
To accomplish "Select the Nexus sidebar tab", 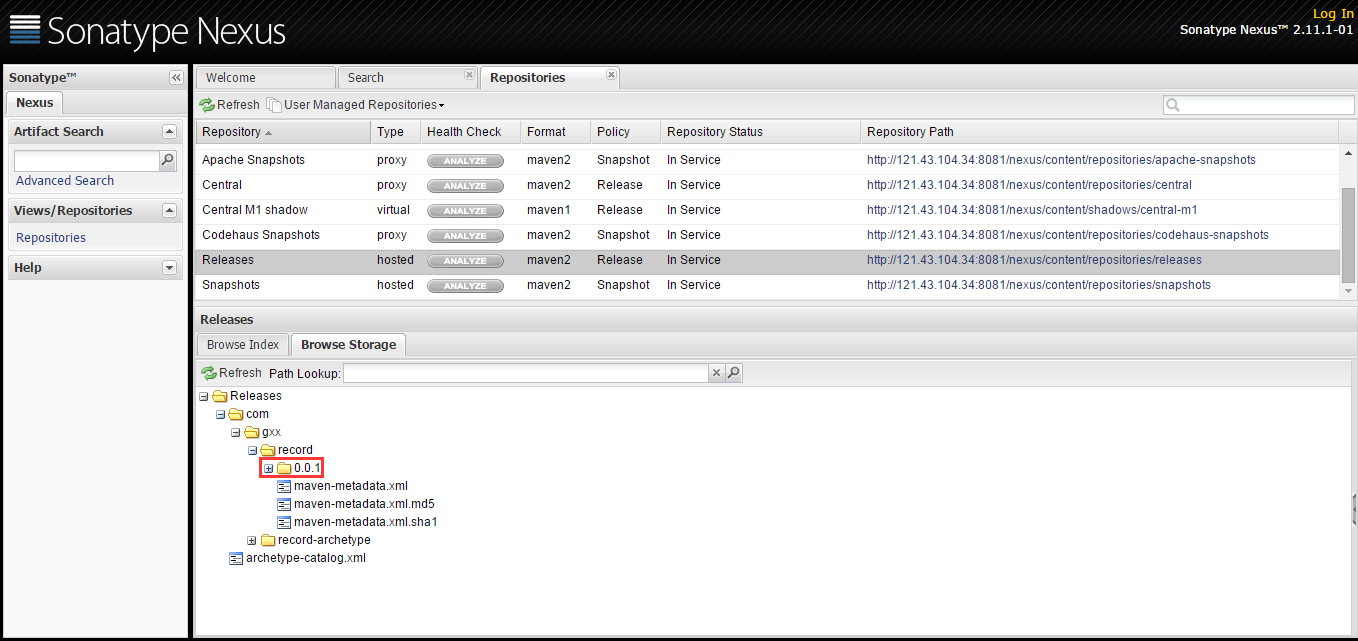I will [x=35, y=103].
